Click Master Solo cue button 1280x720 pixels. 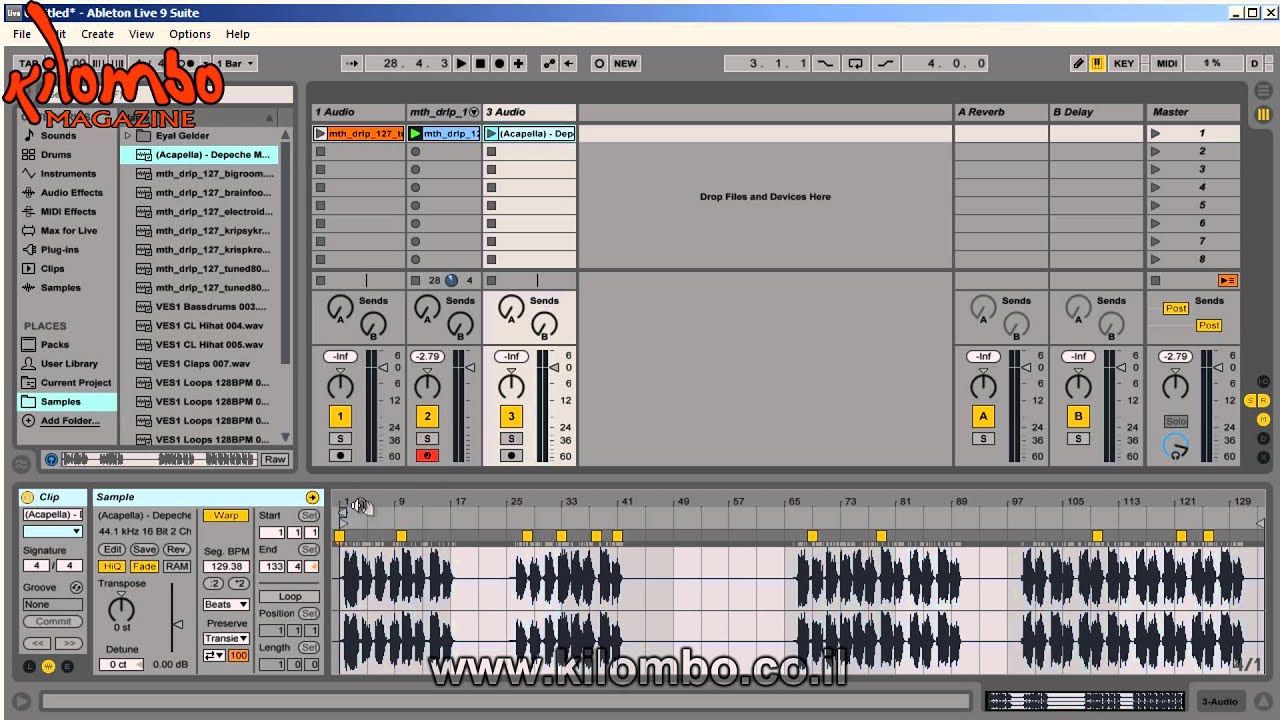pyautogui.click(x=1176, y=422)
